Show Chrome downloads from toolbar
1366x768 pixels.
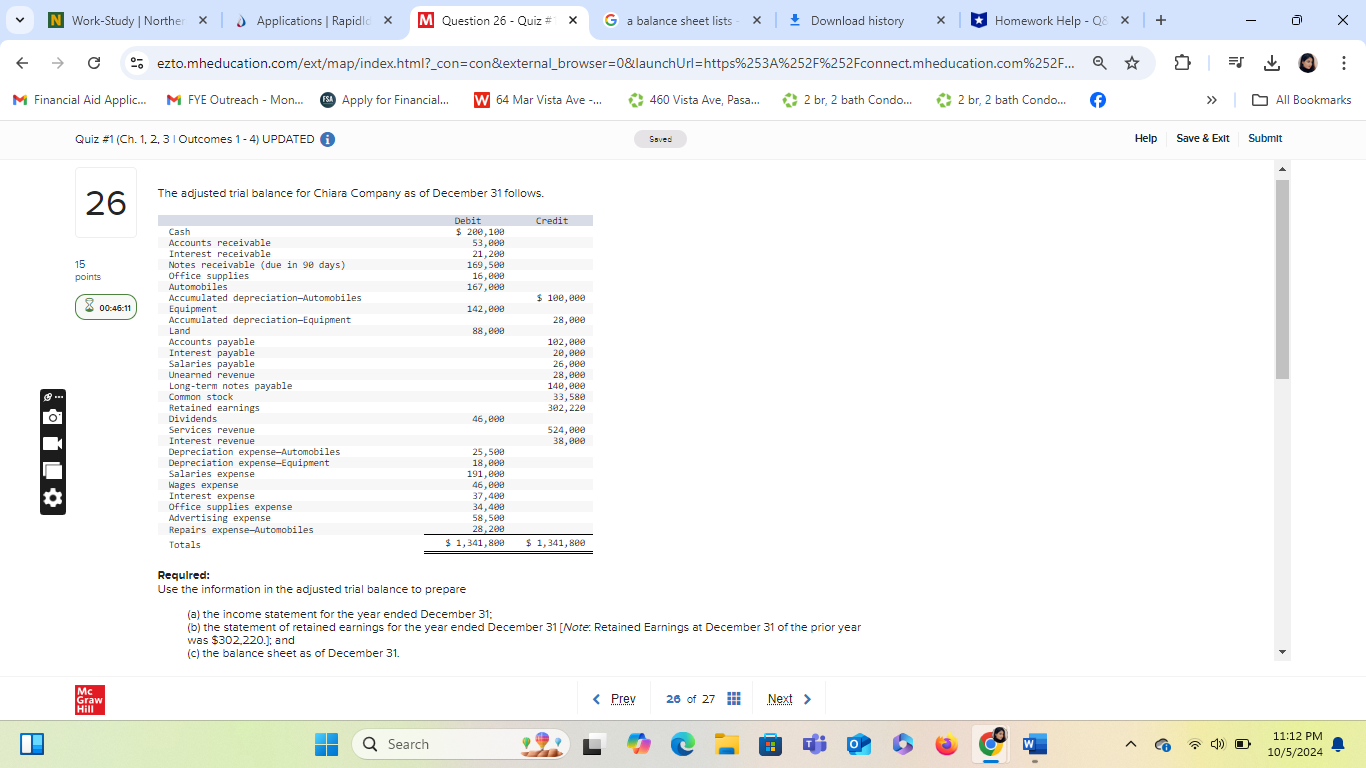[1271, 63]
